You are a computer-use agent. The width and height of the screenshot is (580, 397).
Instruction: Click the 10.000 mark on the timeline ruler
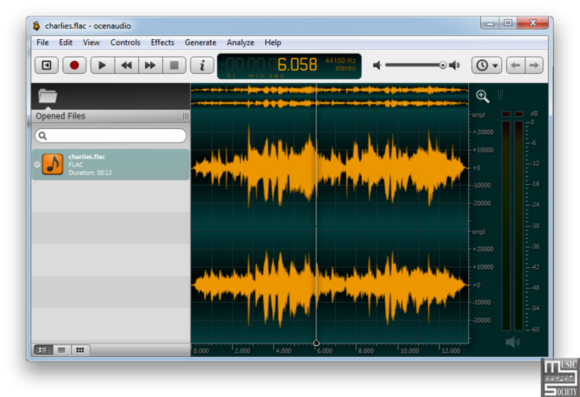409,351
